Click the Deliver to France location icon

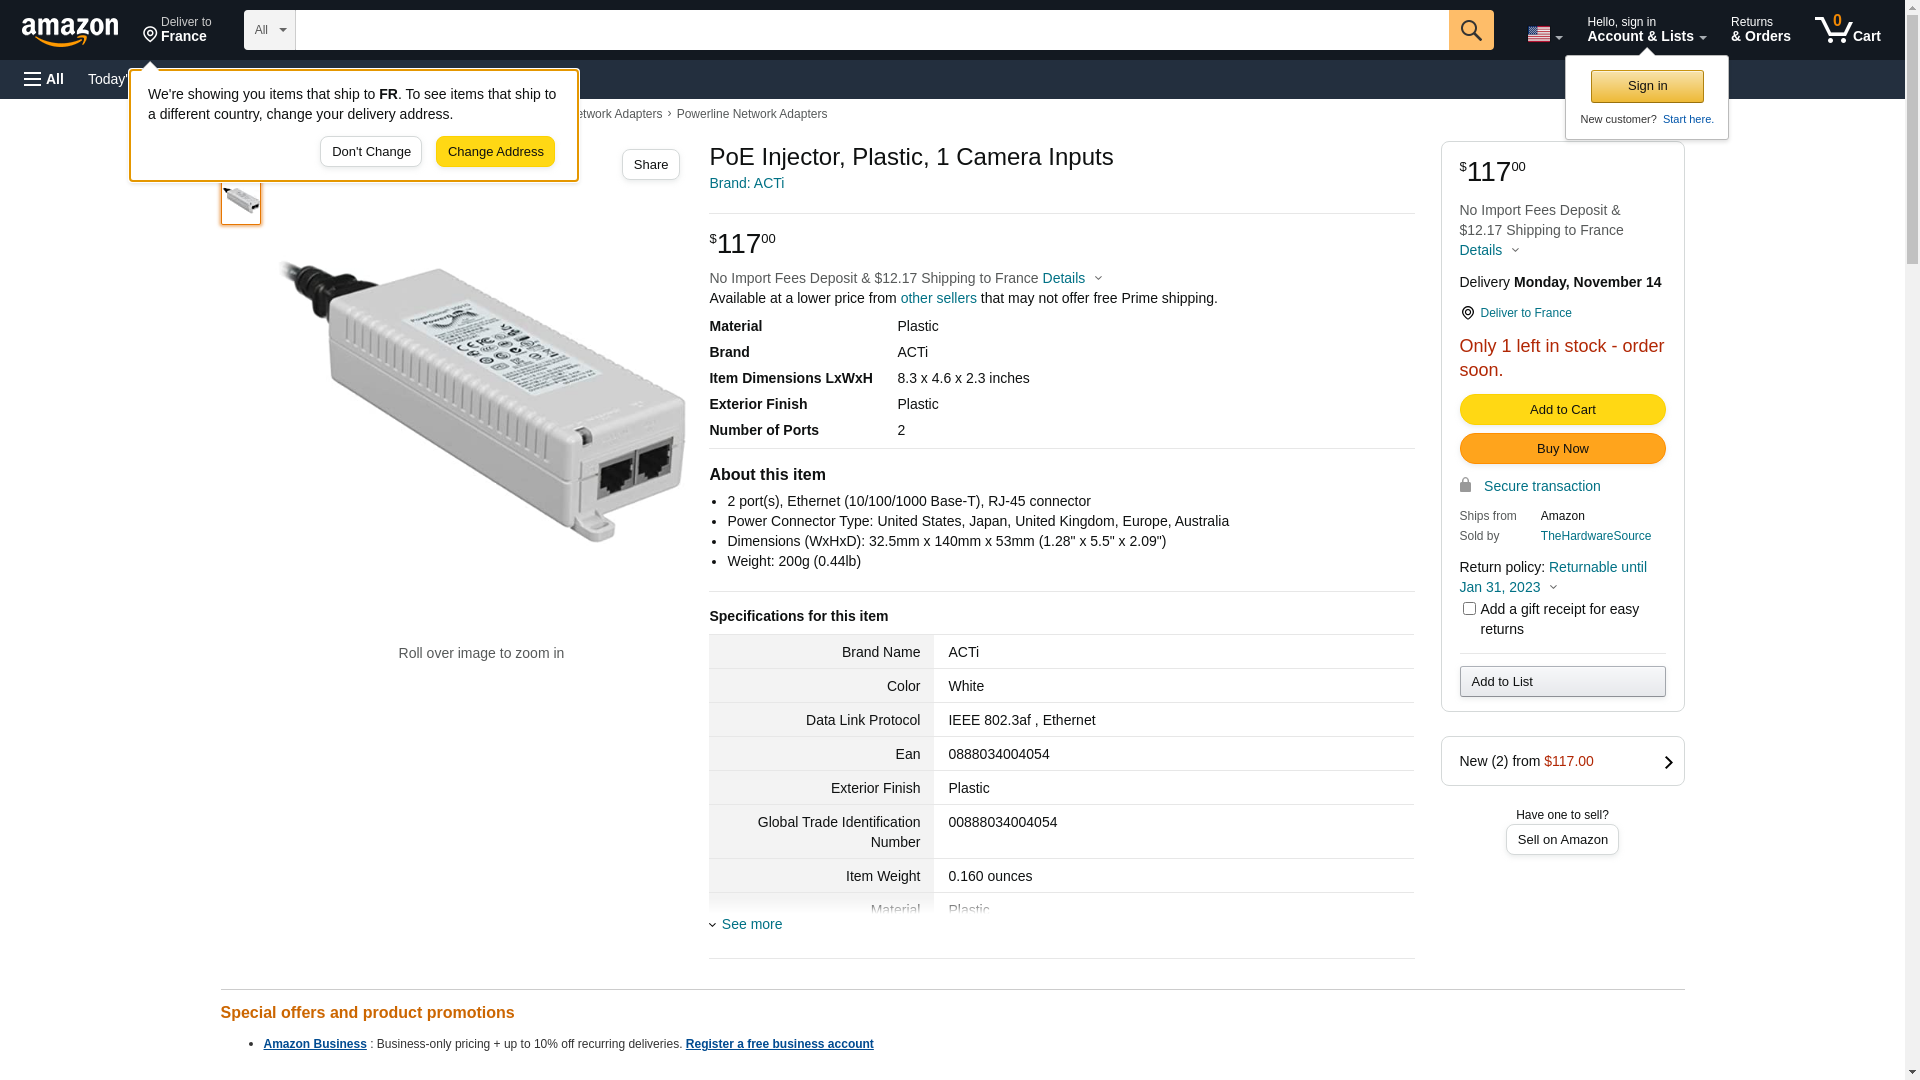[151, 35]
